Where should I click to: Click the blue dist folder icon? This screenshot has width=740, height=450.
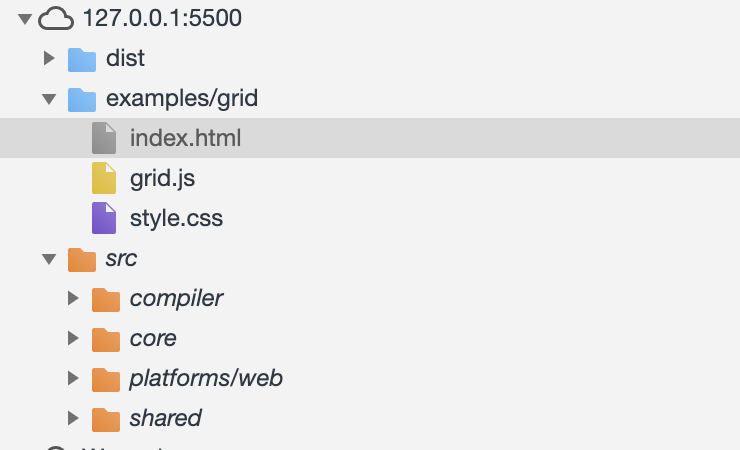pos(82,59)
